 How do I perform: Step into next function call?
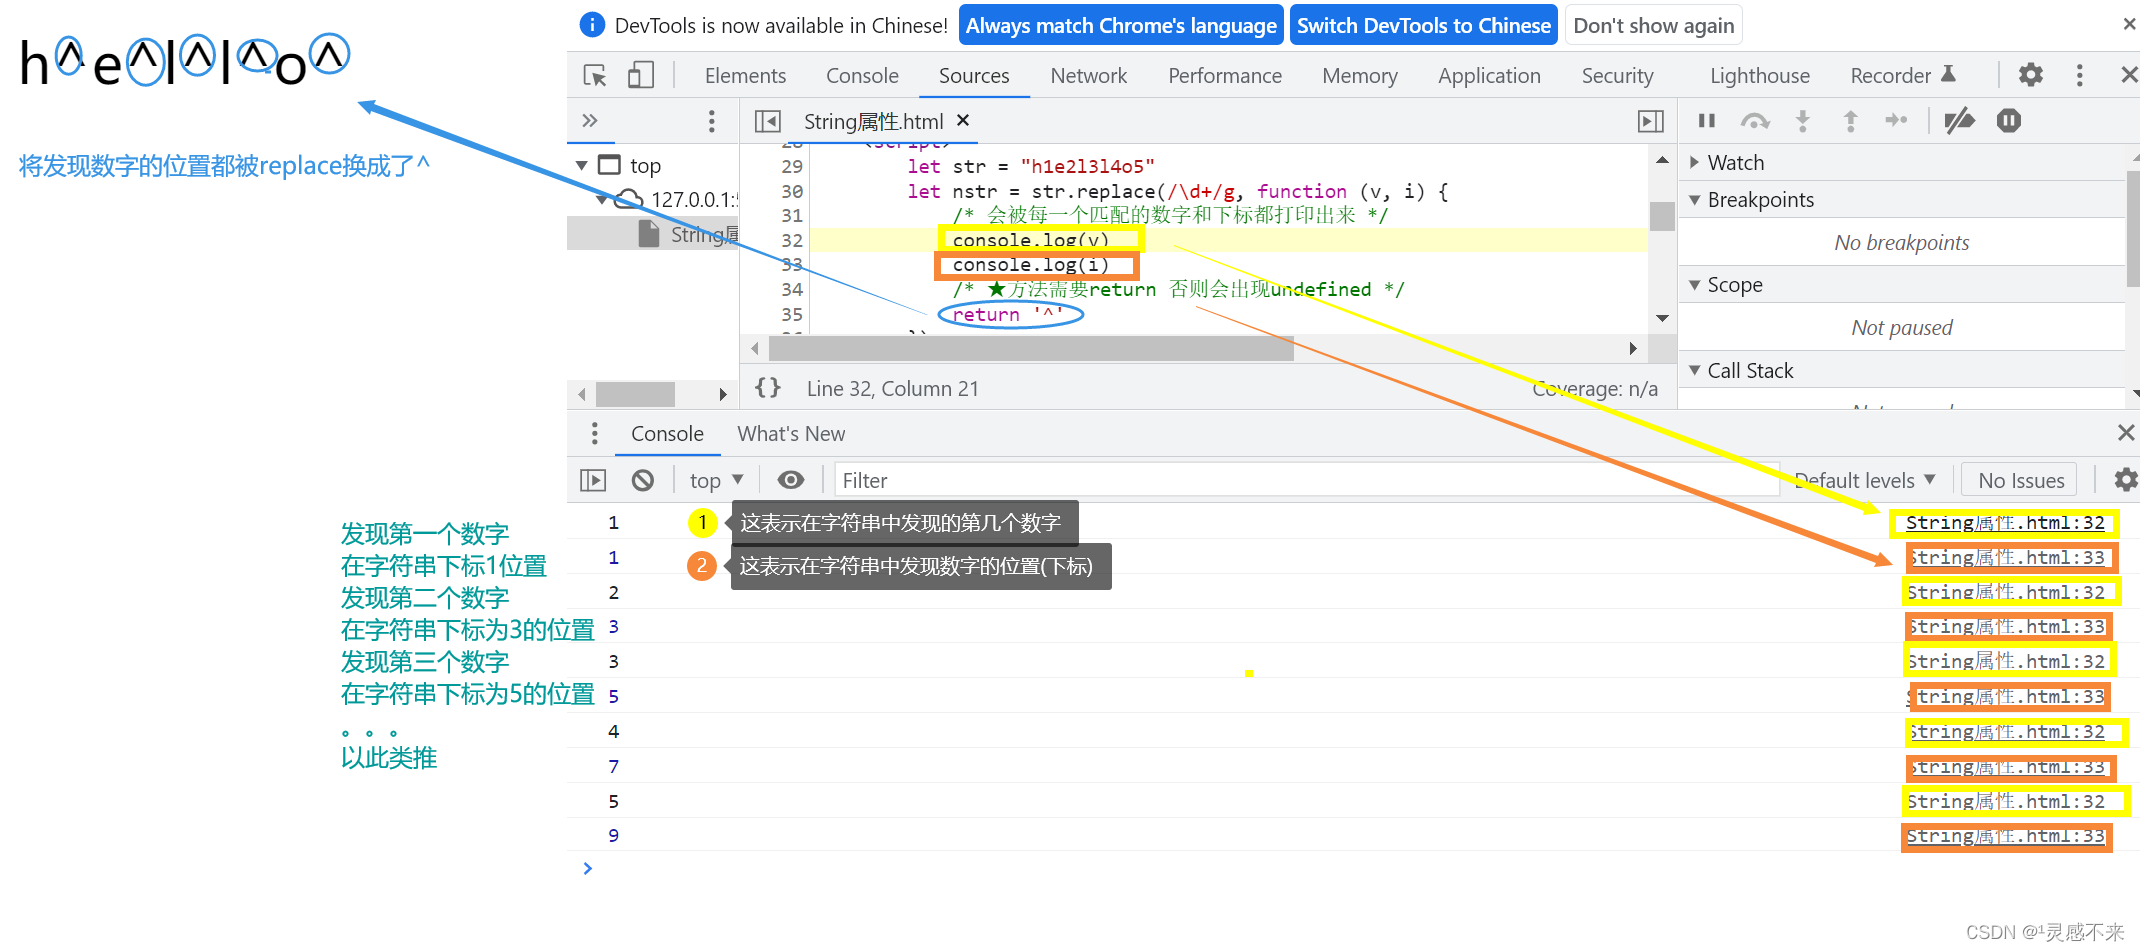click(1803, 120)
